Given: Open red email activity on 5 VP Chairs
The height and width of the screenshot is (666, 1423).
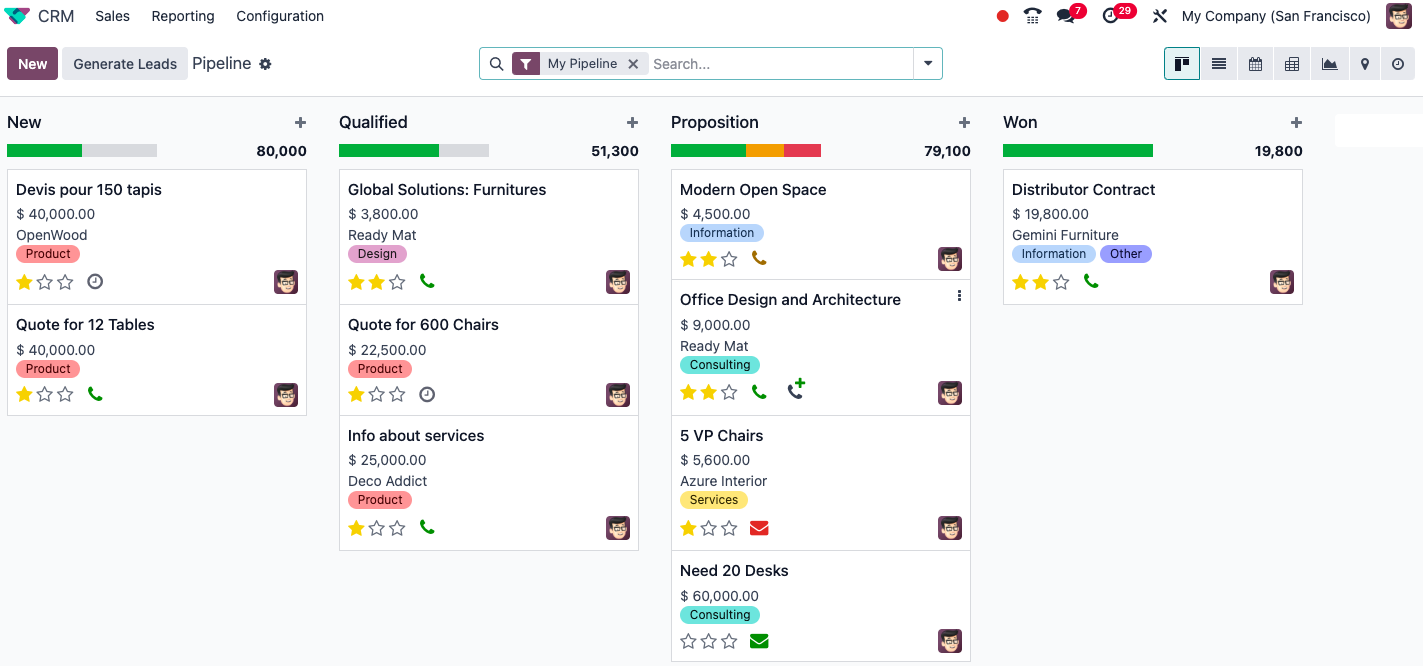Looking at the screenshot, I should coord(759,528).
